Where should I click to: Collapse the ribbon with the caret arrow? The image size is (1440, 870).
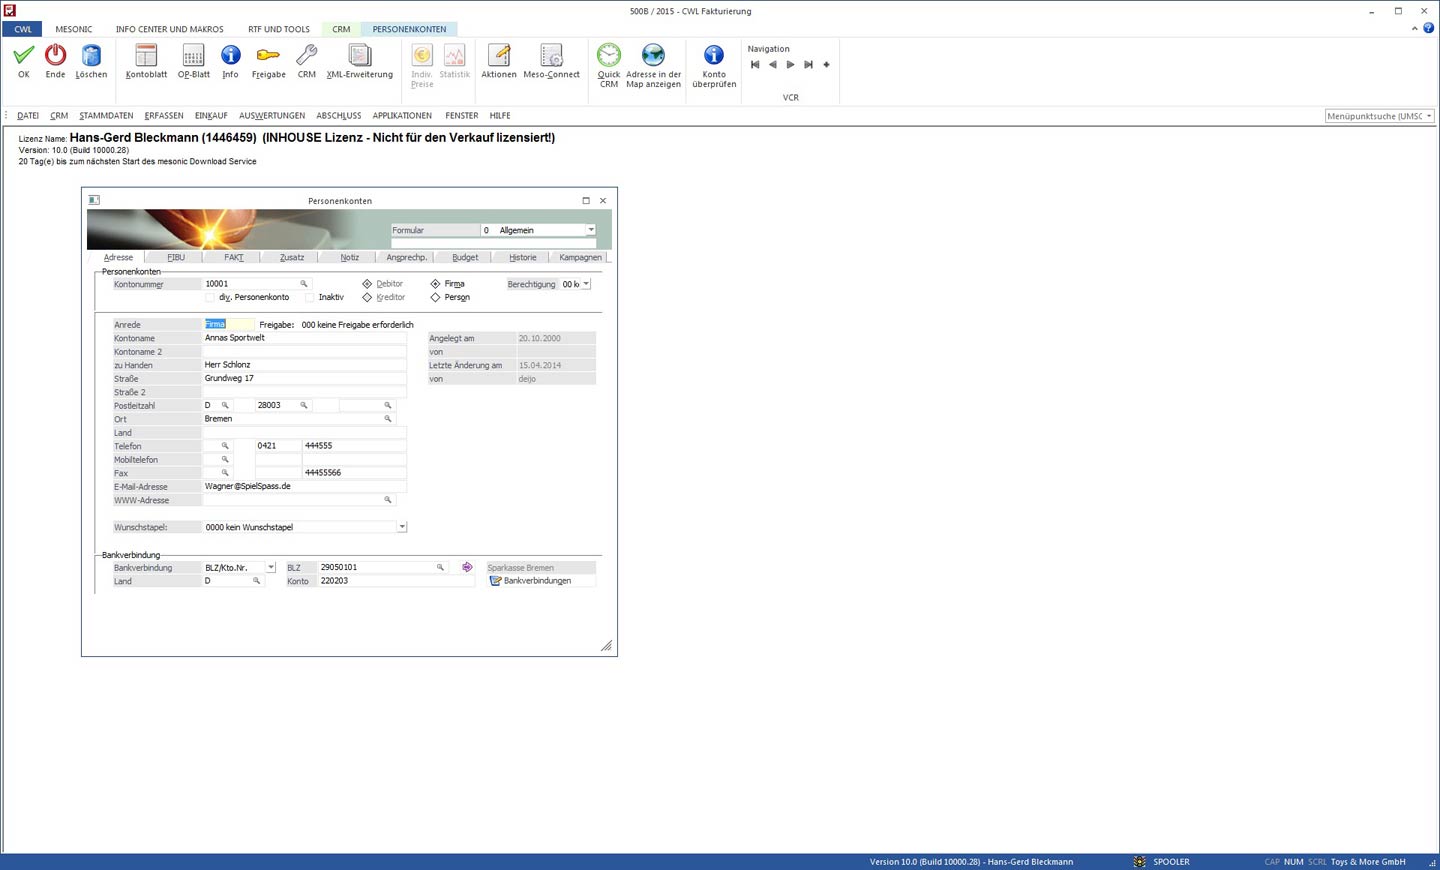coord(1415,28)
